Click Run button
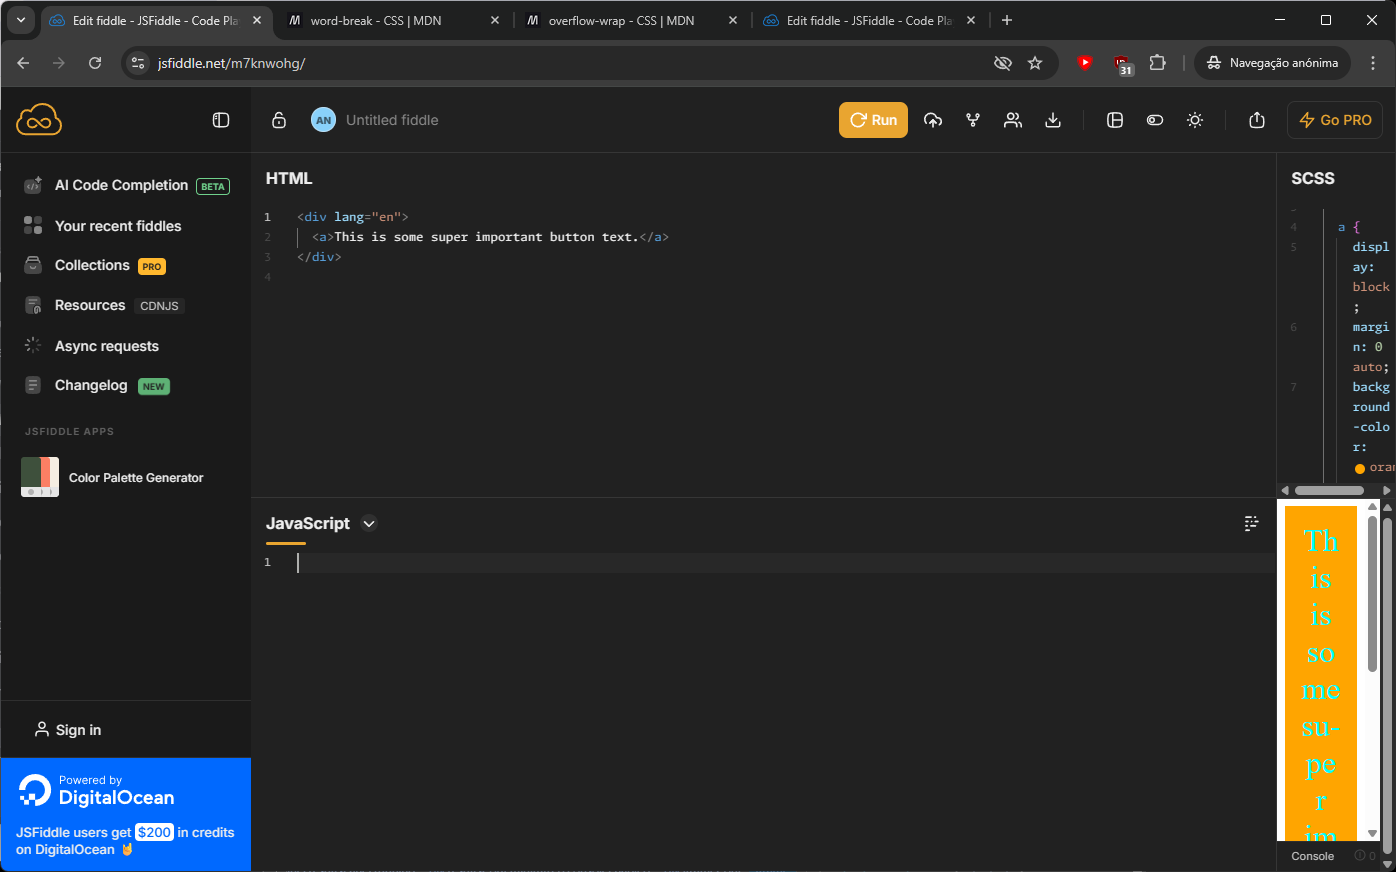Viewport: 1396px width, 872px height. click(873, 120)
